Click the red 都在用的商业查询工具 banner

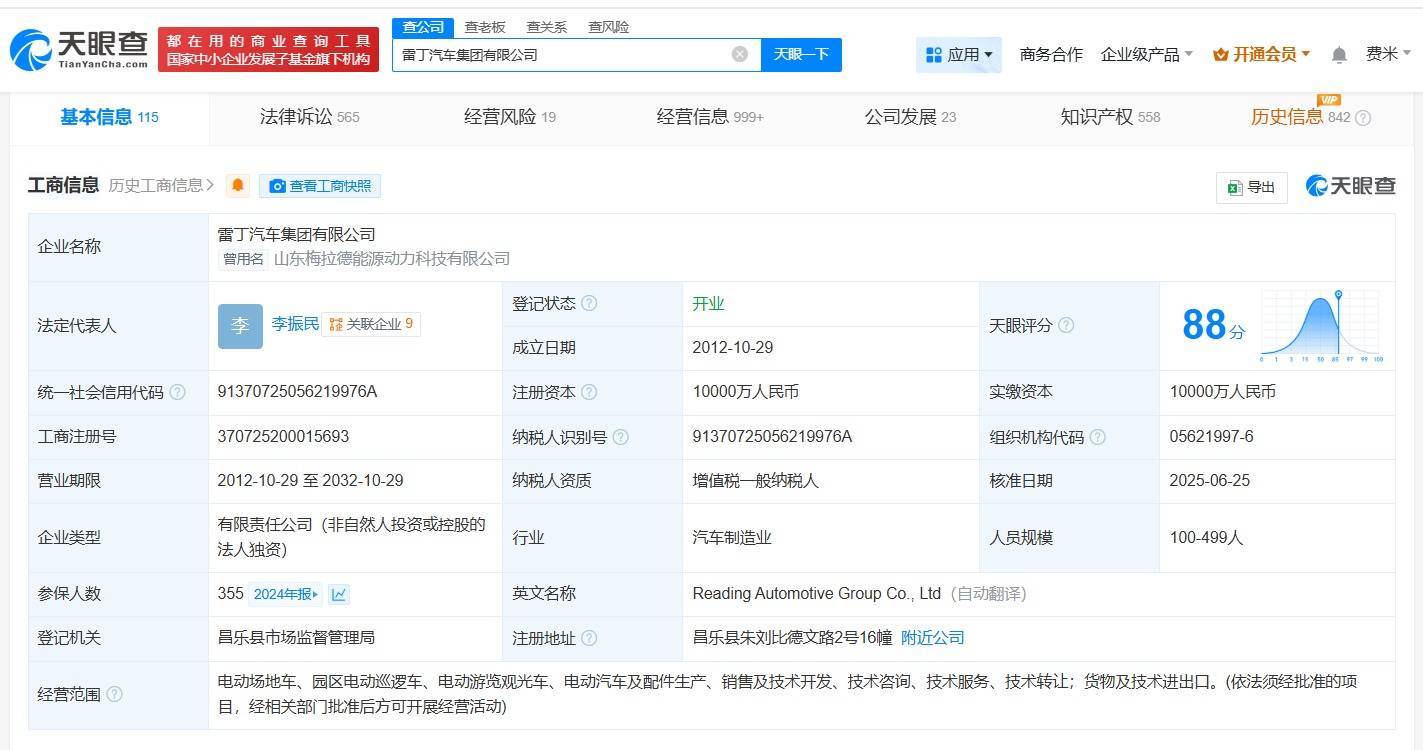(x=269, y=49)
